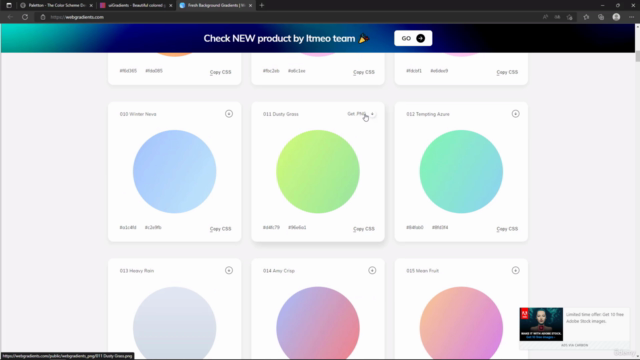Open a new browser tab
Image resolution: width=640 pixels, height=360 pixels.
coord(262,5)
